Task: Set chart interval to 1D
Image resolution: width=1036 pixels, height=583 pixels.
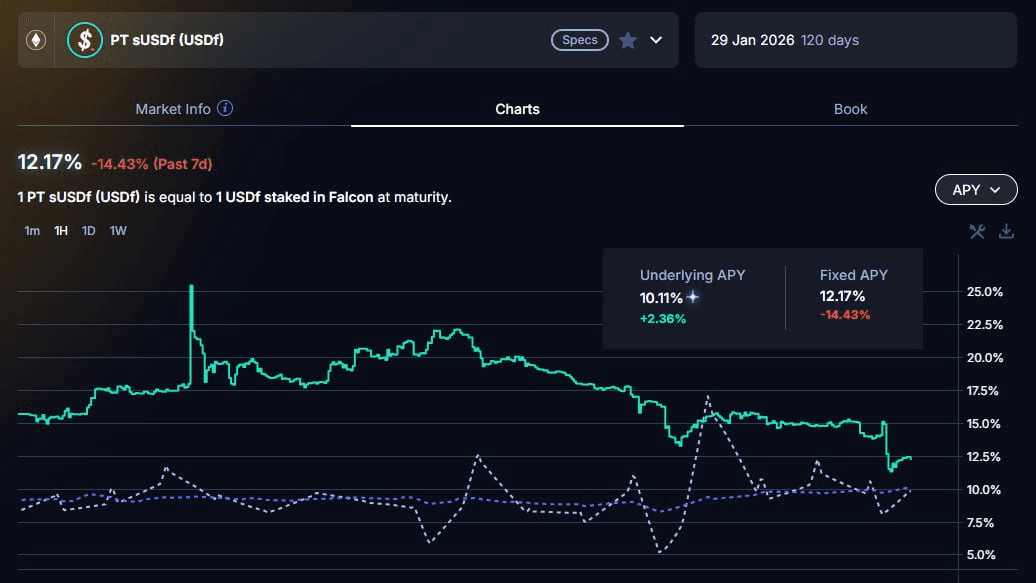Action: (x=89, y=231)
